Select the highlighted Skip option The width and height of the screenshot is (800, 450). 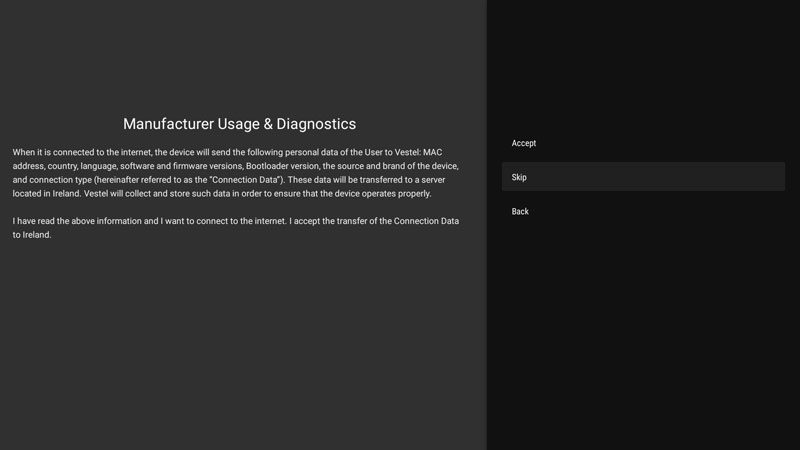519,177
